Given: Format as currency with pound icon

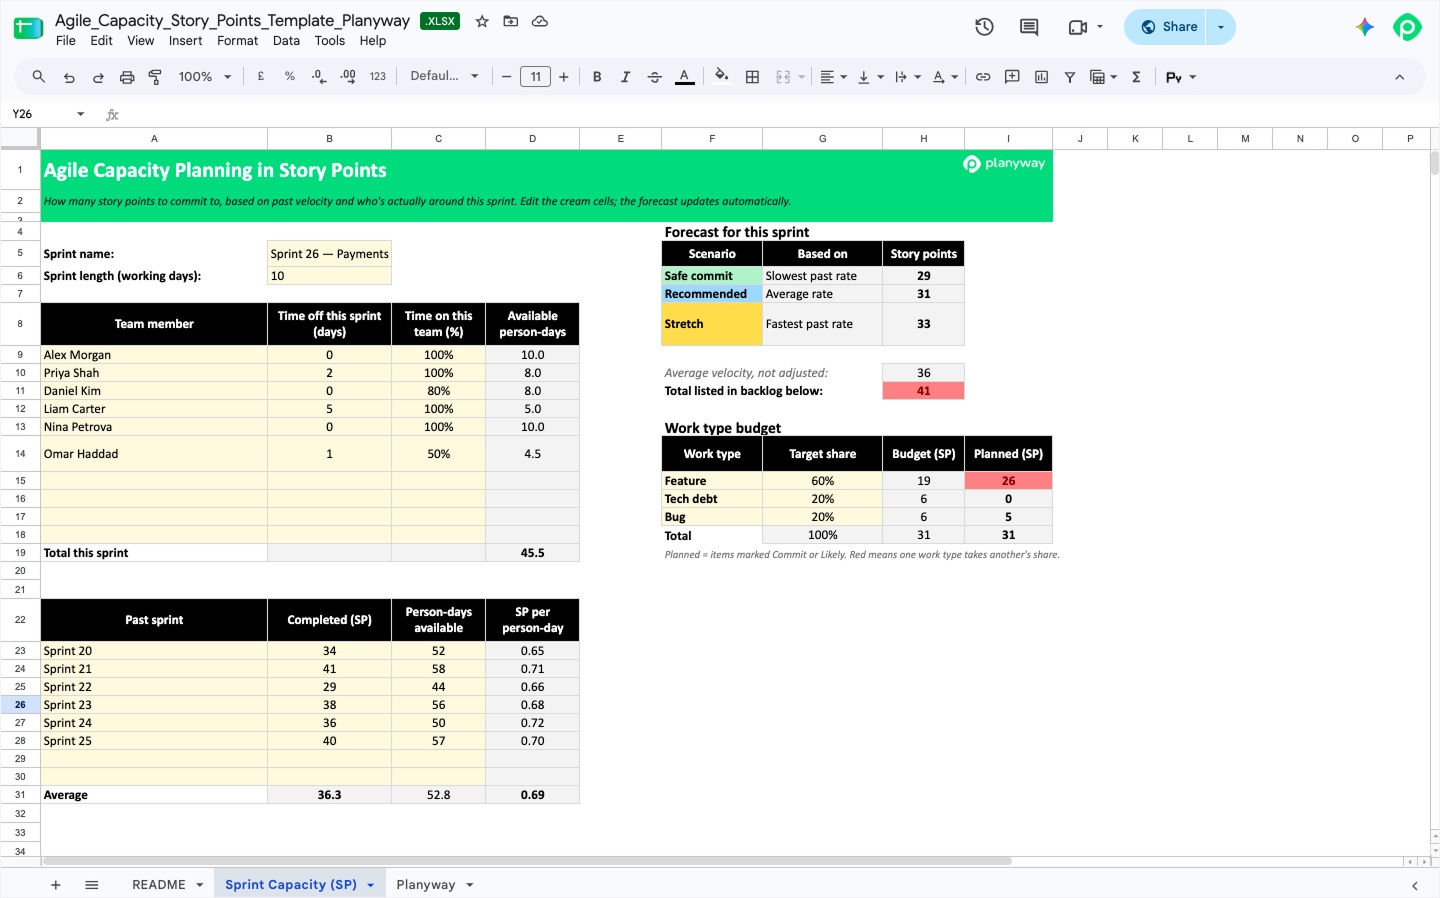Looking at the screenshot, I should (x=261, y=76).
